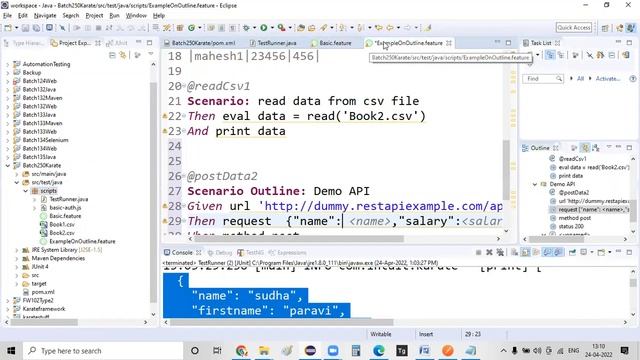Open the Help menu

click(159, 16)
